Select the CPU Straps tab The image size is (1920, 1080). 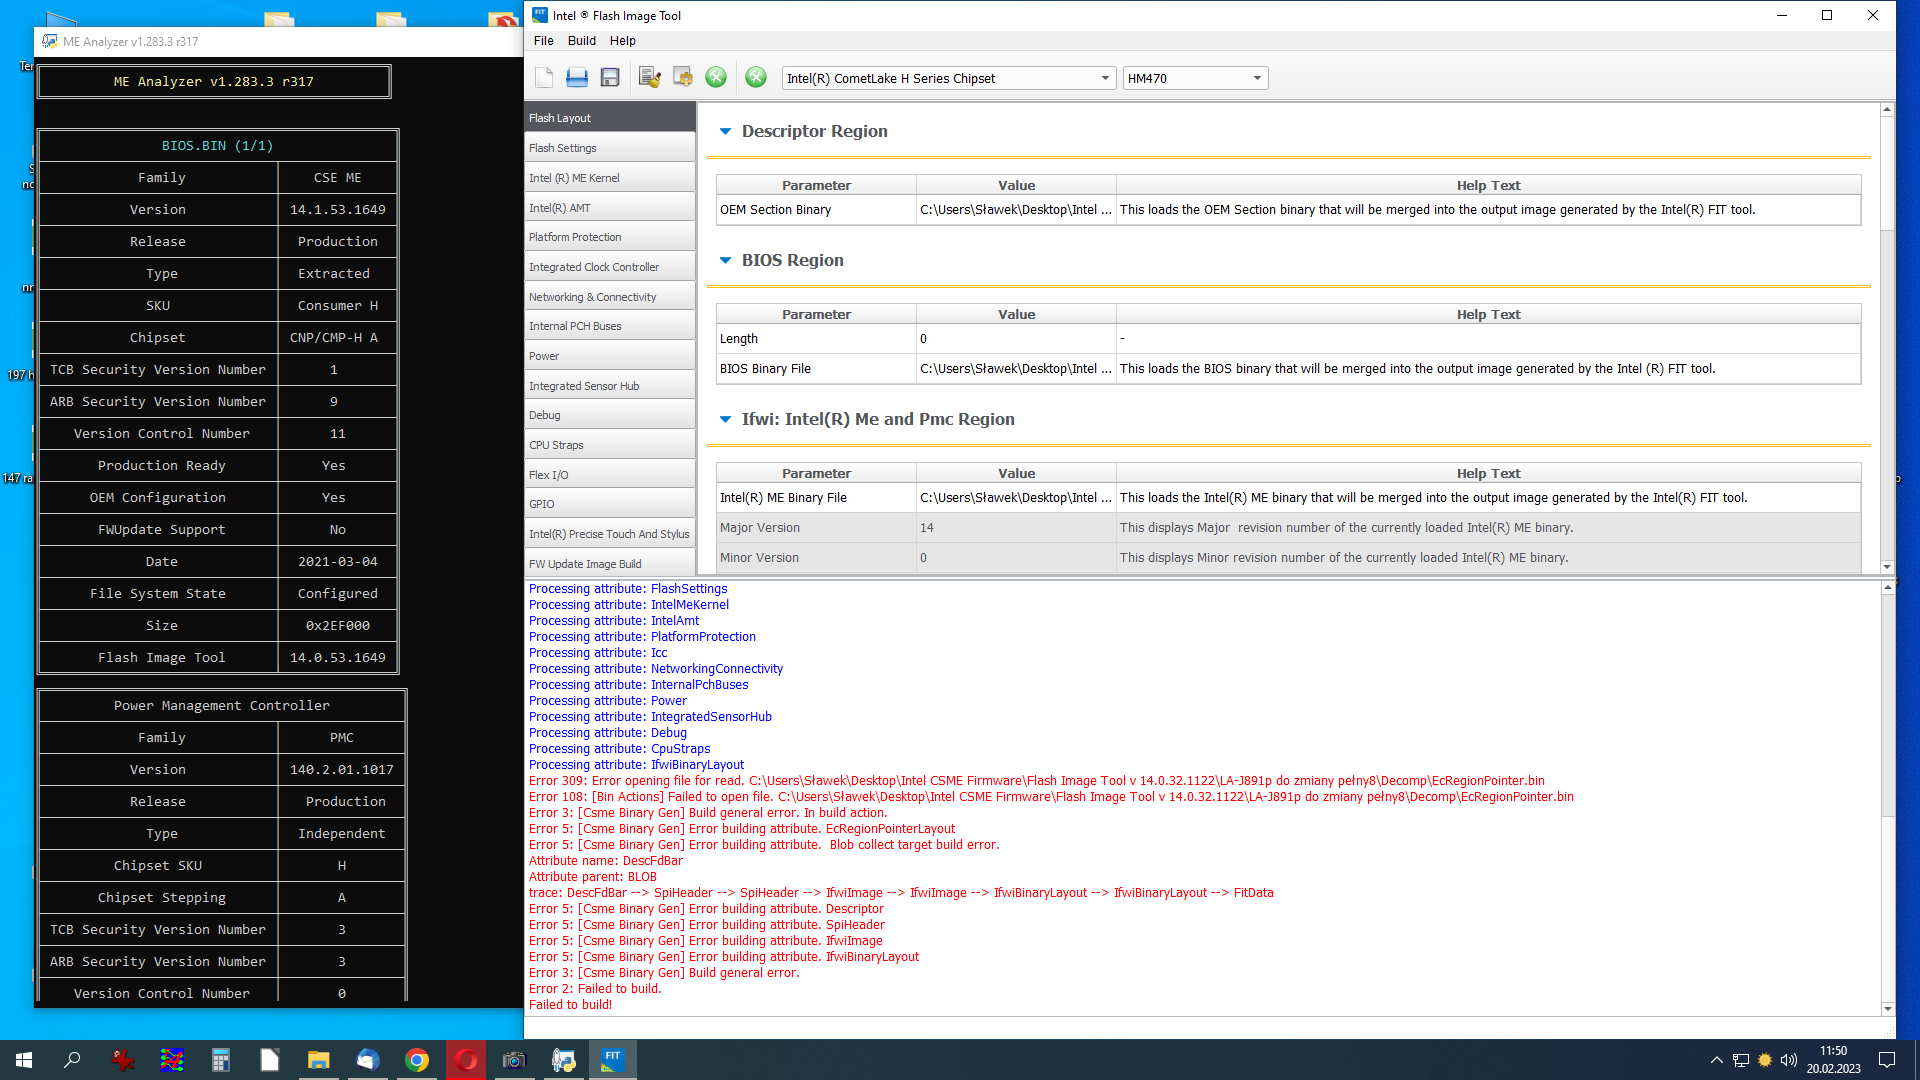pyautogui.click(x=610, y=445)
